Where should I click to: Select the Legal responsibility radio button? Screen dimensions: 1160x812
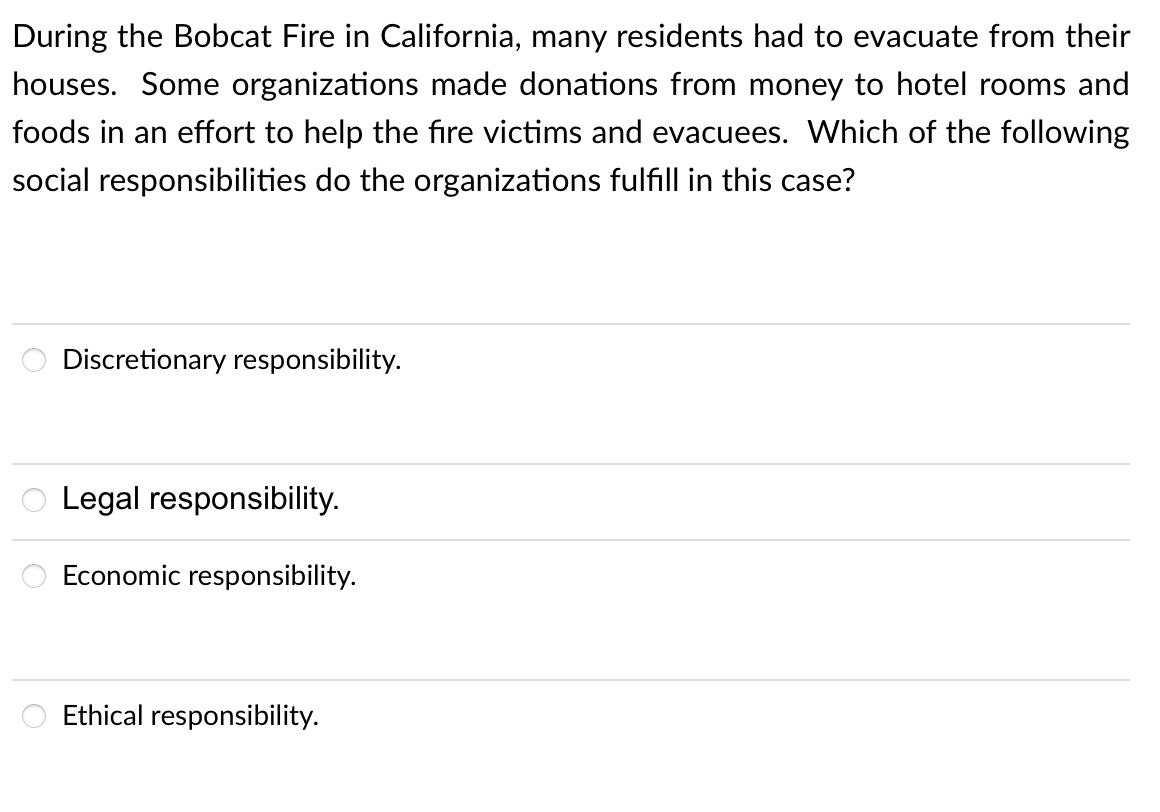(34, 501)
